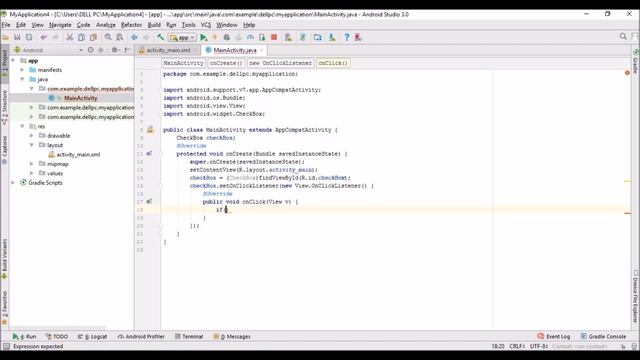Click the Save All floppy icon
The image size is (640, 360).
[17, 38]
